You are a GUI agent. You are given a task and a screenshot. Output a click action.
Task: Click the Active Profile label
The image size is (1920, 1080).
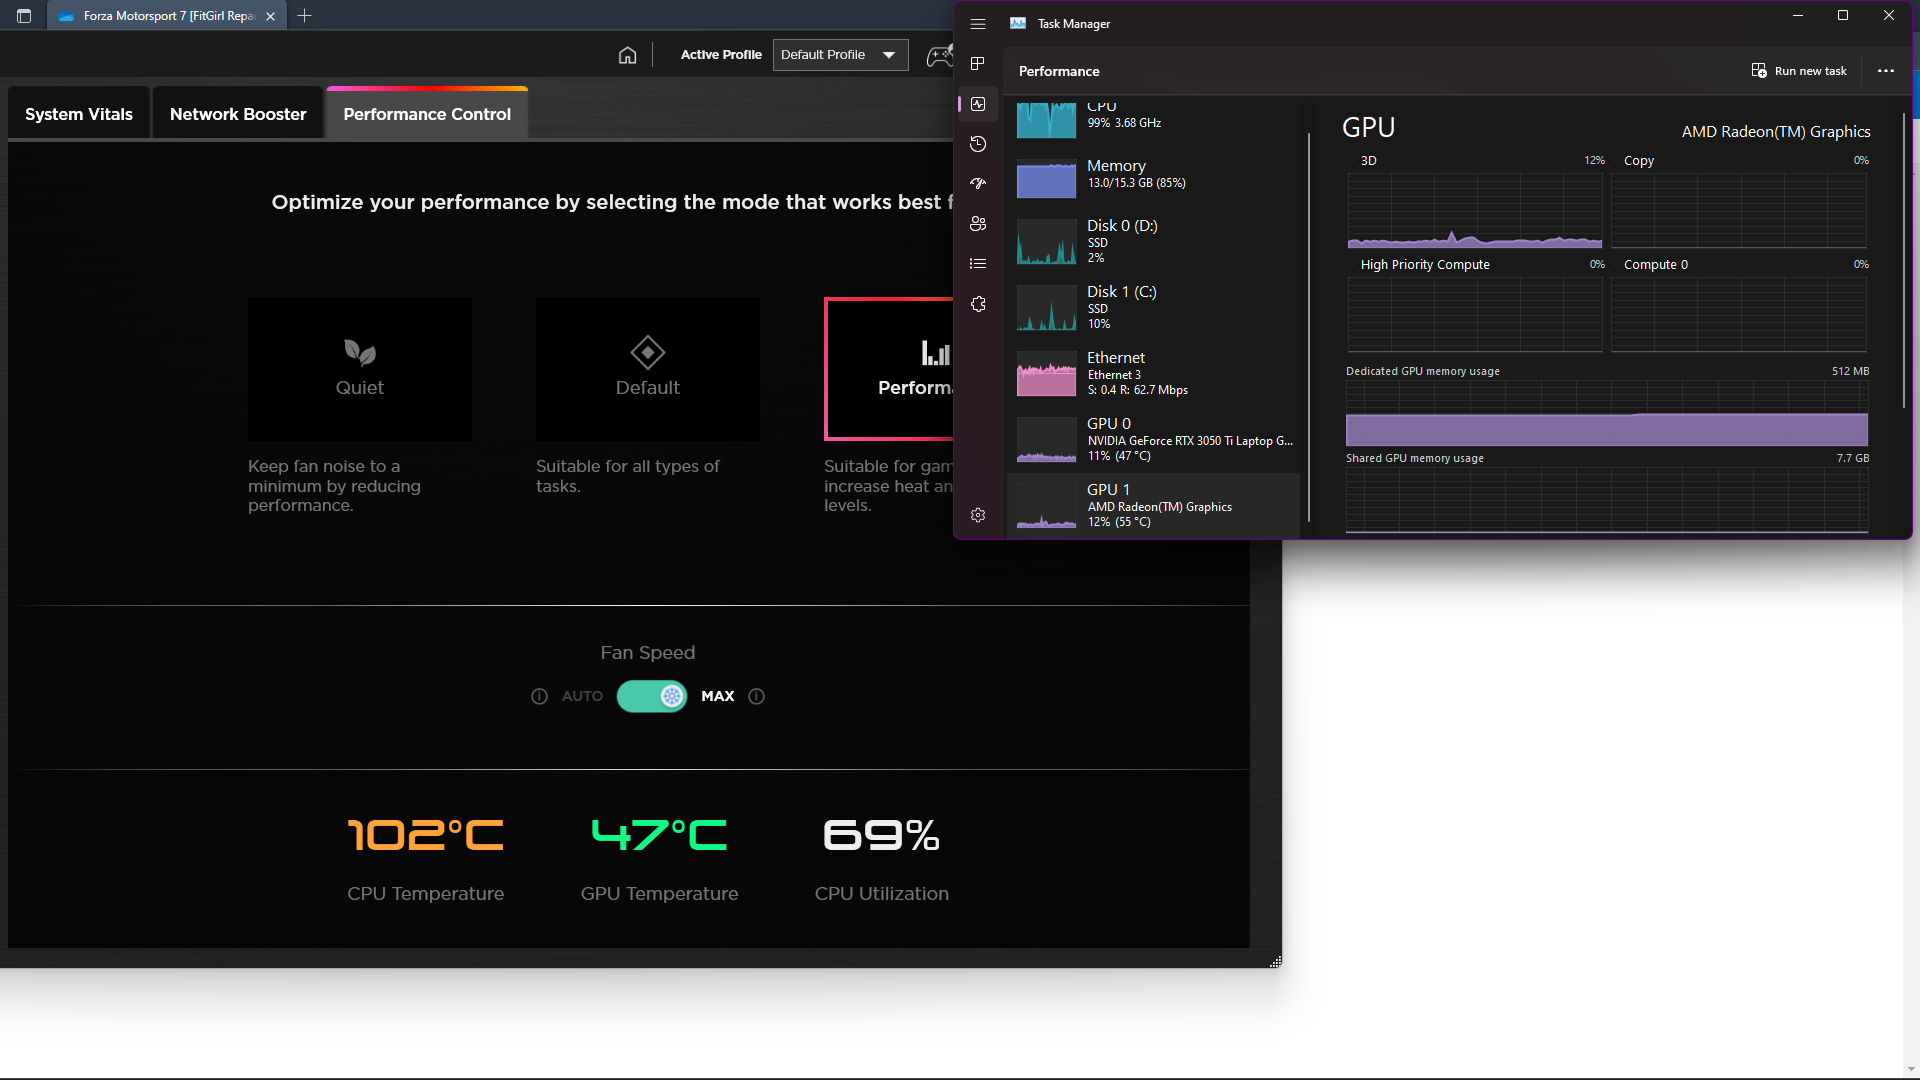(x=721, y=55)
